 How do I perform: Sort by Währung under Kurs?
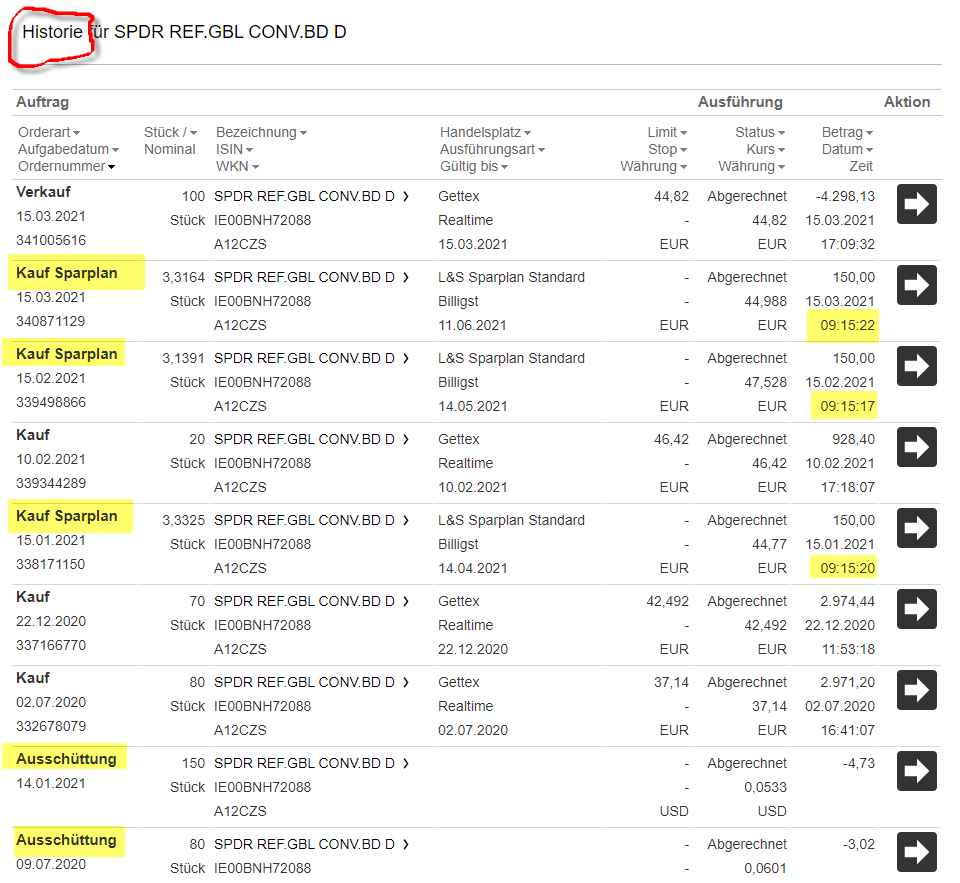click(752, 167)
